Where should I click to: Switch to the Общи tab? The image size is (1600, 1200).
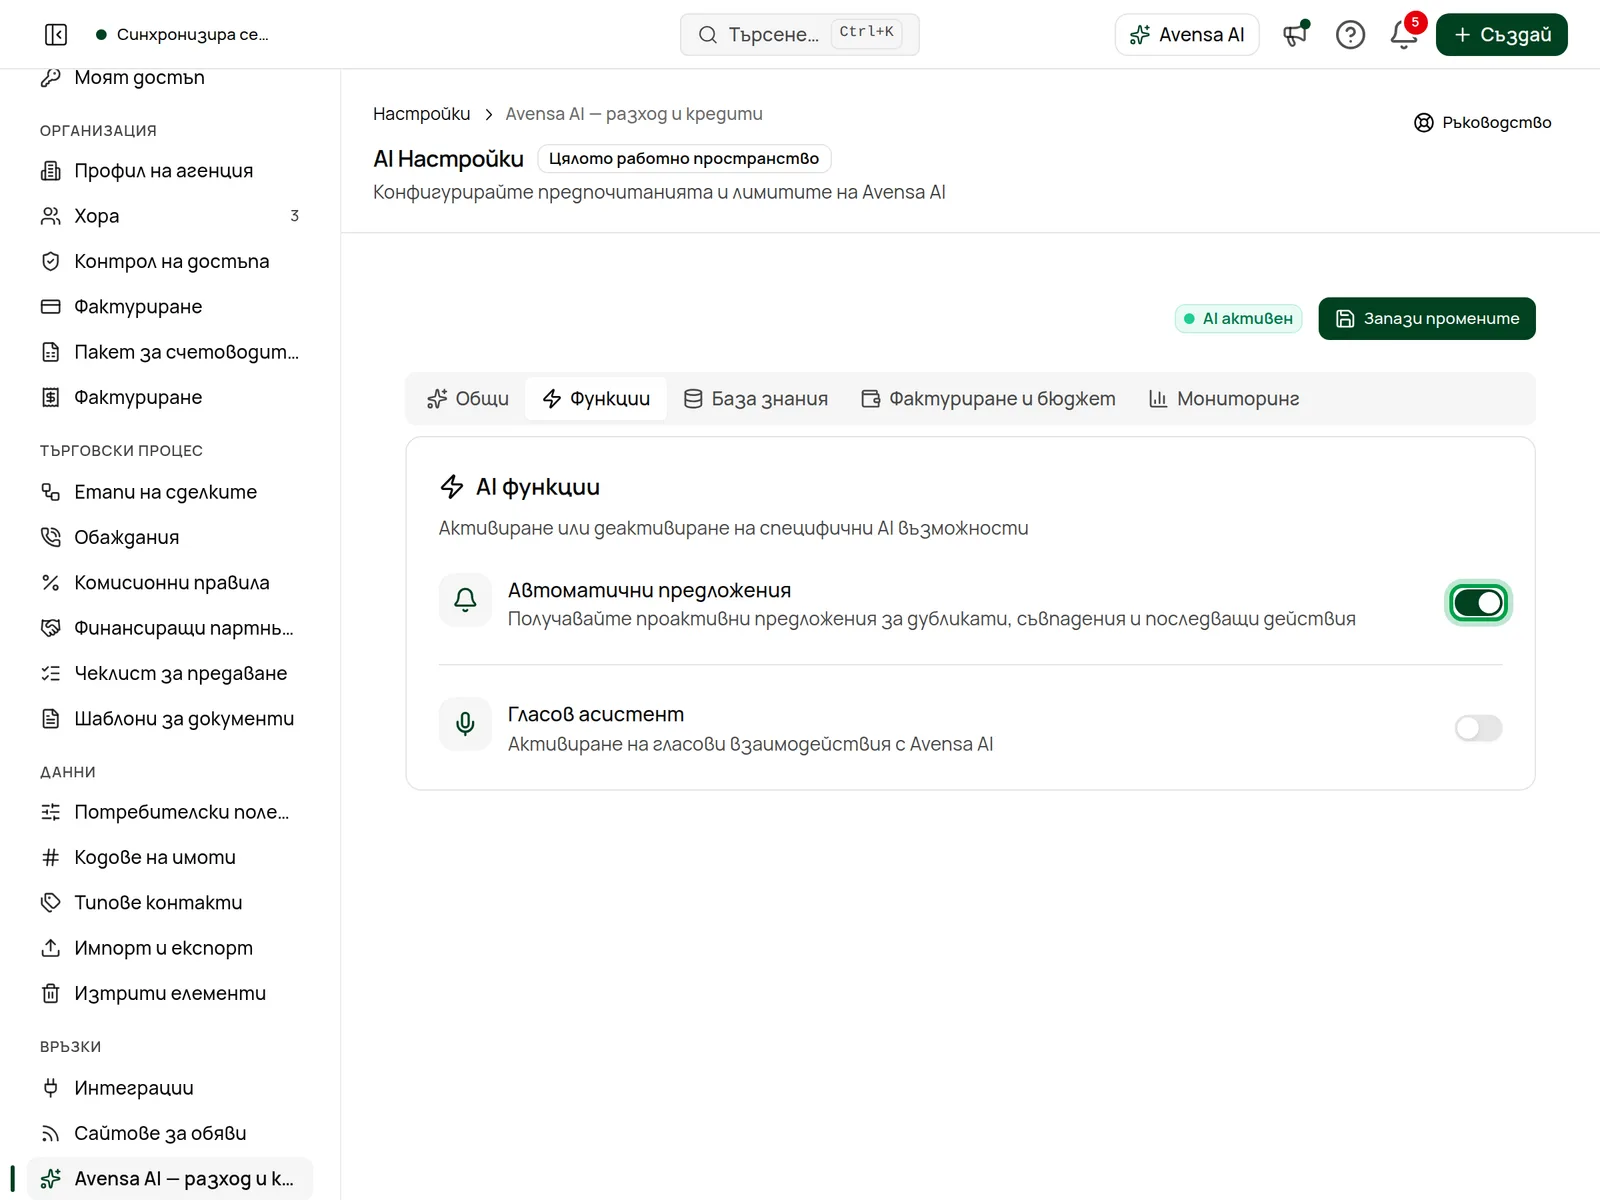coord(468,399)
